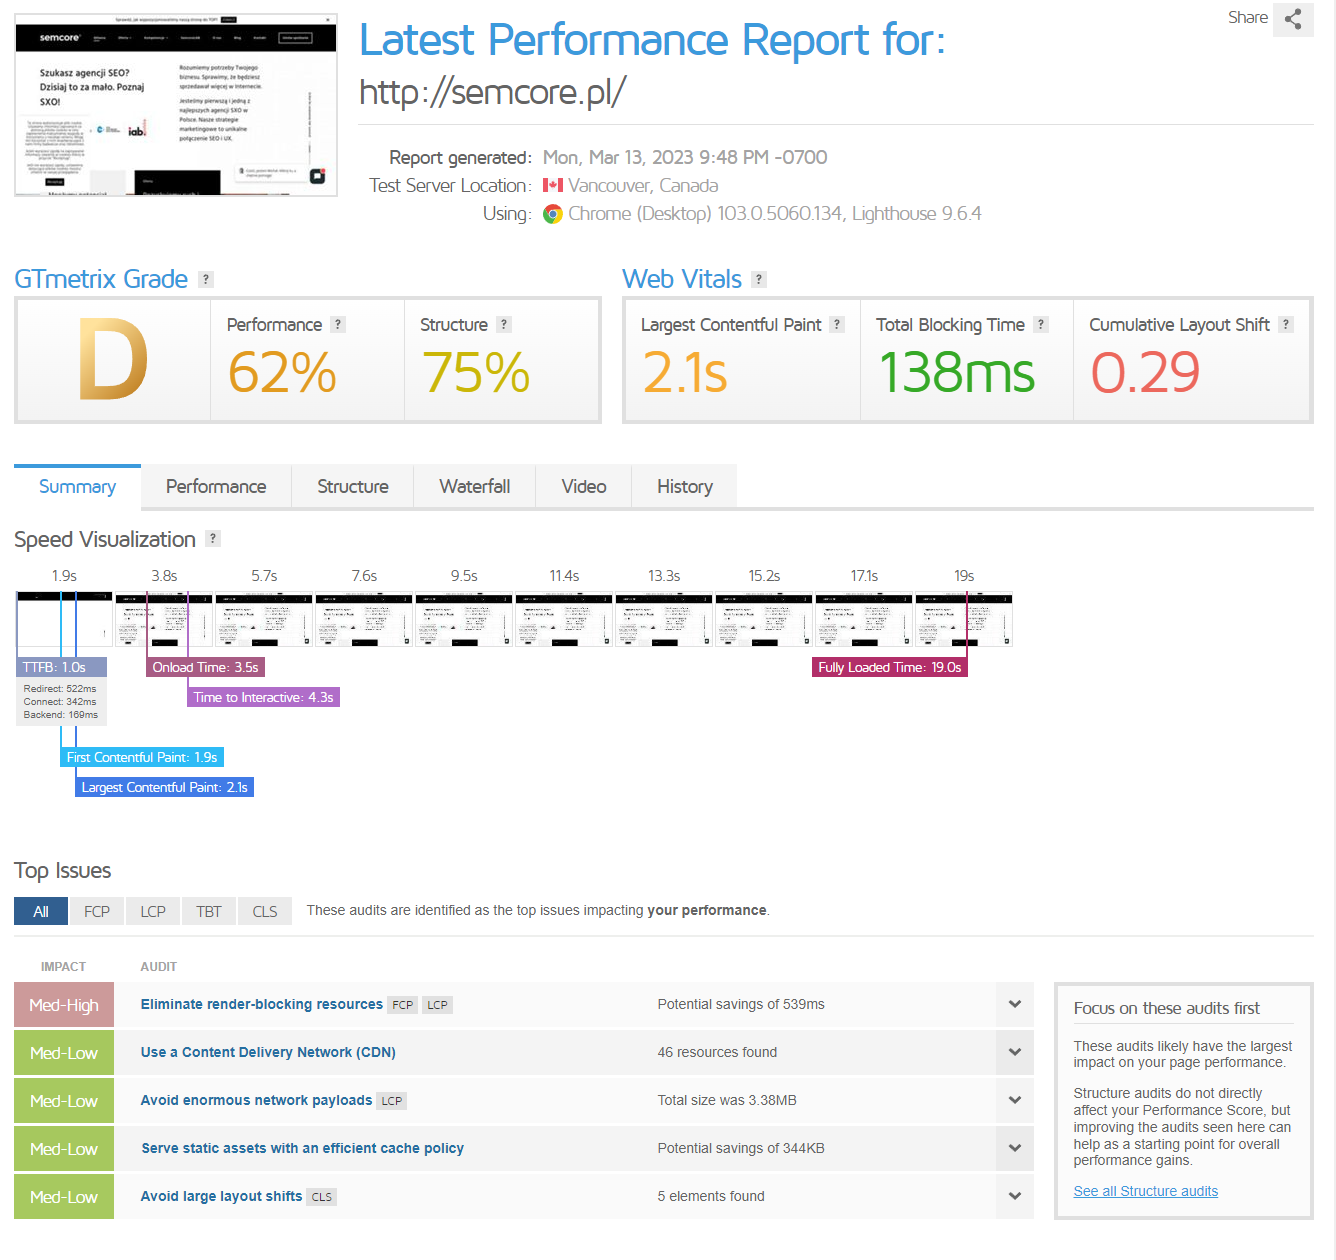
Task: Filter top issues by CLS
Action: click(x=265, y=912)
